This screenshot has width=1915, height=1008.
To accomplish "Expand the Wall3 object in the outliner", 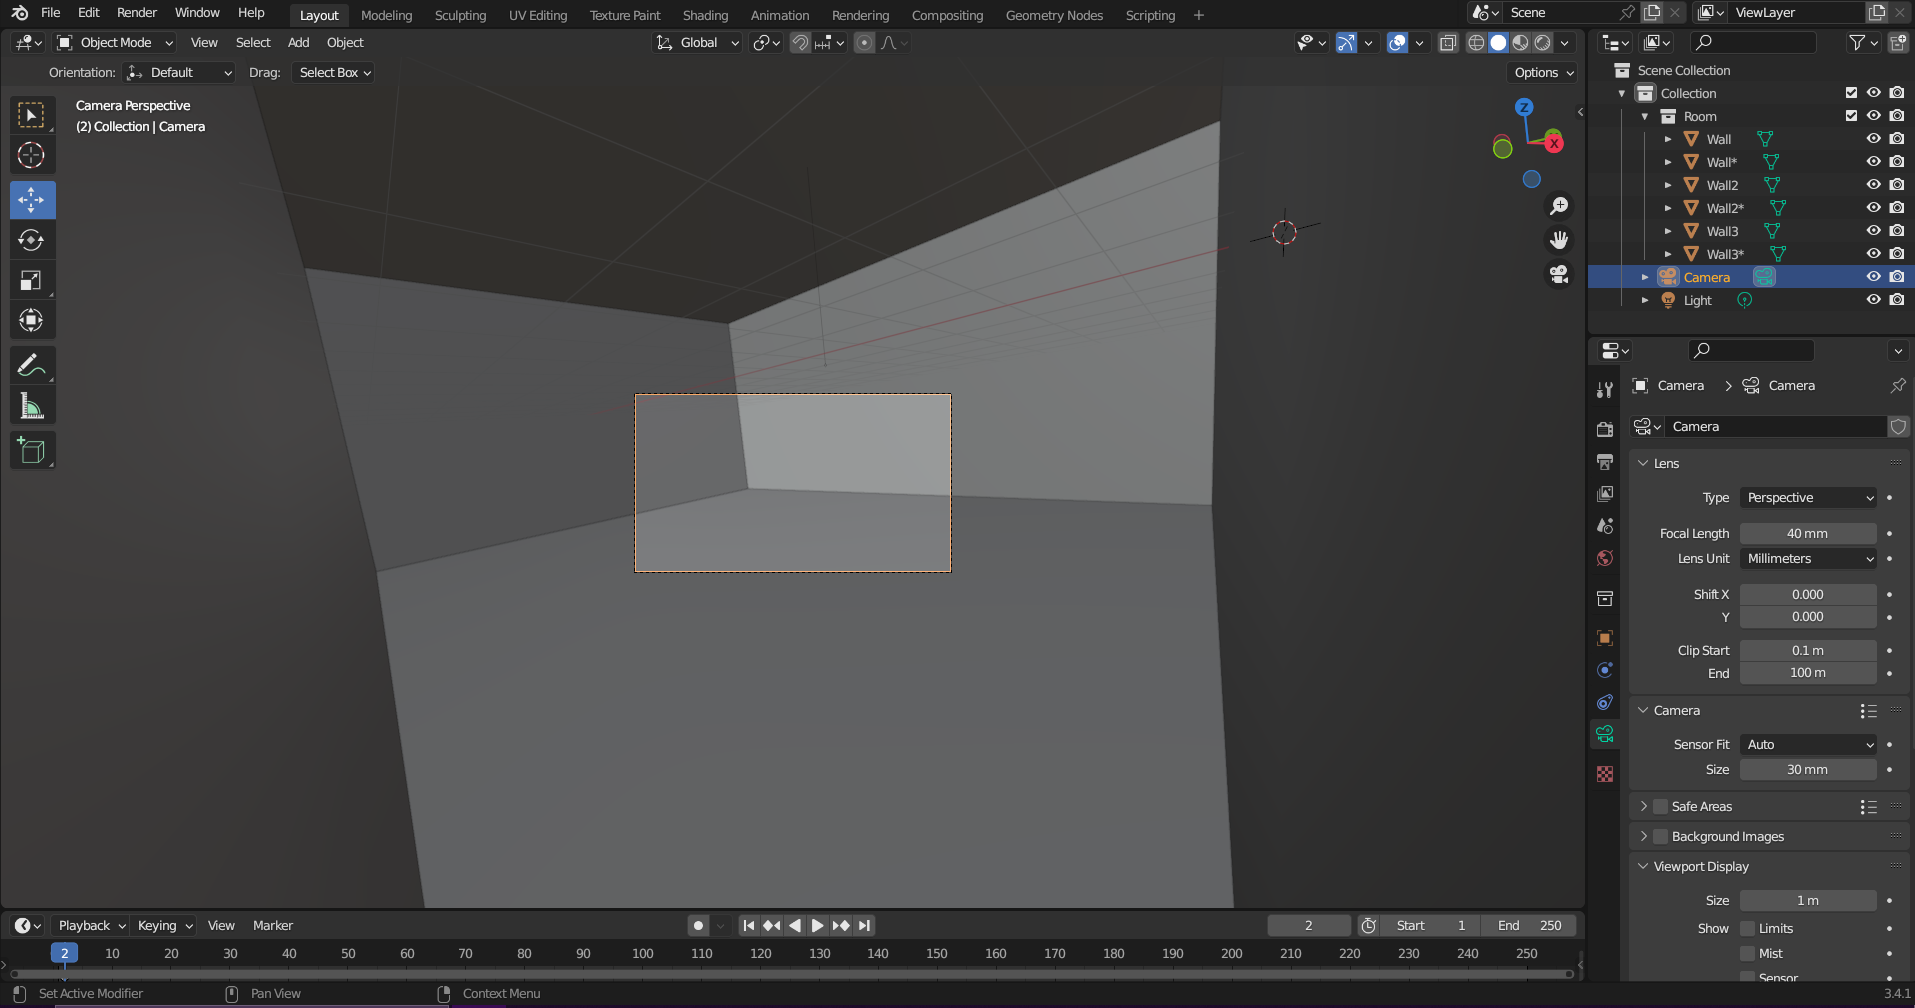I will (x=1667, y=230).
